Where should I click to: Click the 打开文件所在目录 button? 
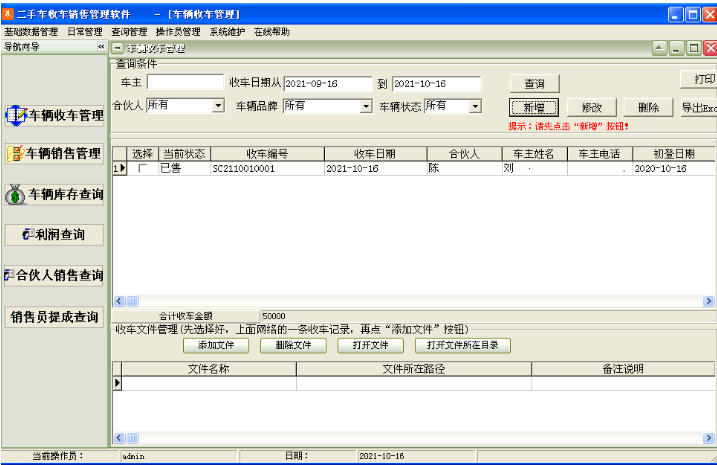[x=463, y=345]
